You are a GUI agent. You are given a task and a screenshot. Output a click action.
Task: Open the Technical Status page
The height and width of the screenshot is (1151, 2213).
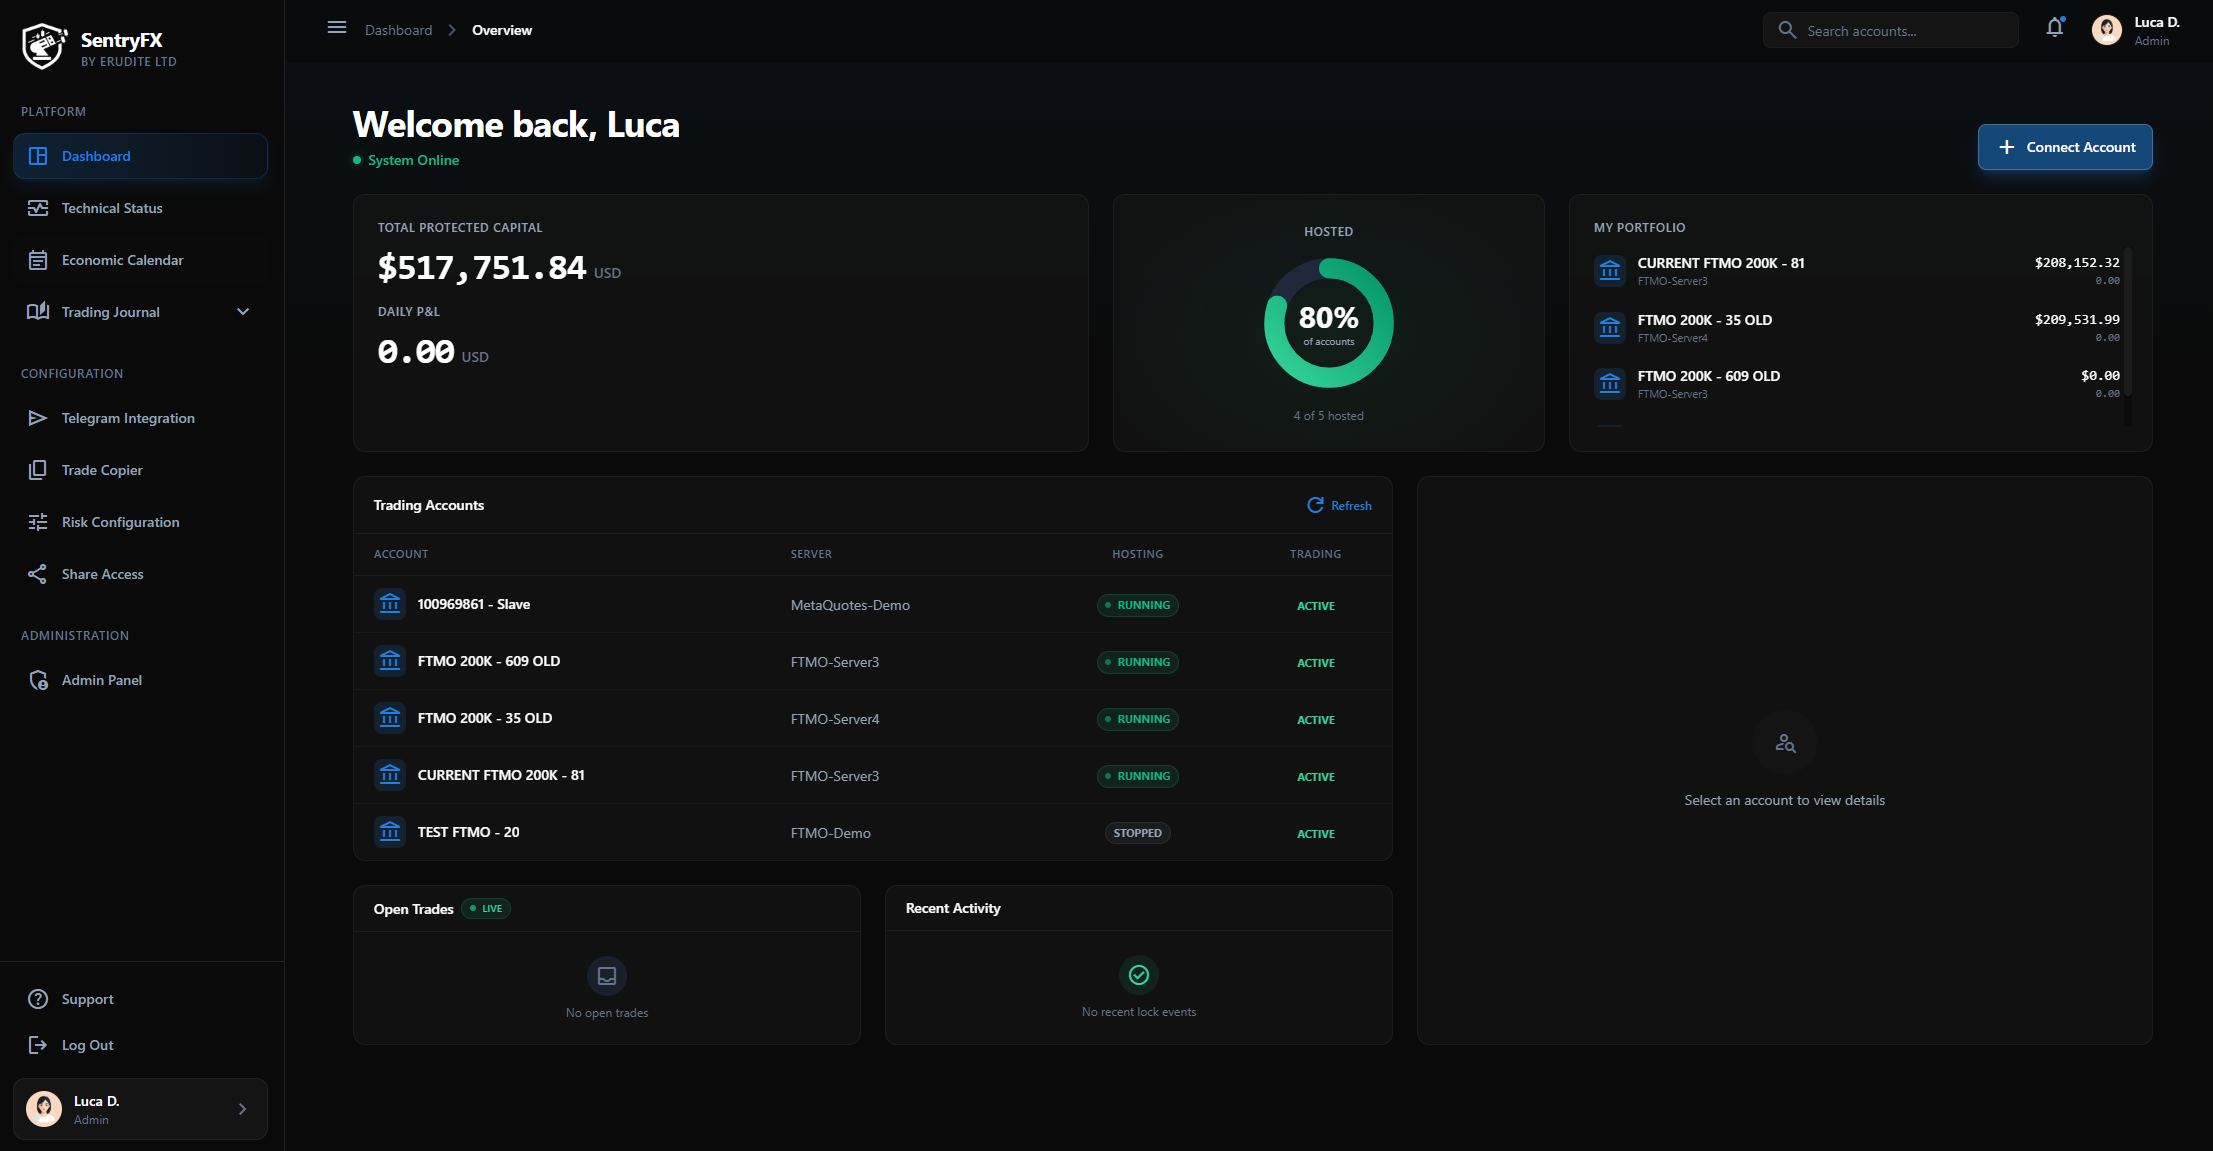[111, 208]
